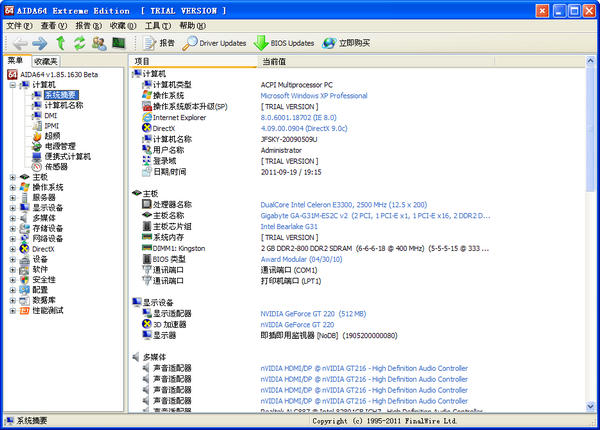Expand the 主板 tree node
Viewport: 600px width, 430px height.
click(x=13, y=178)
